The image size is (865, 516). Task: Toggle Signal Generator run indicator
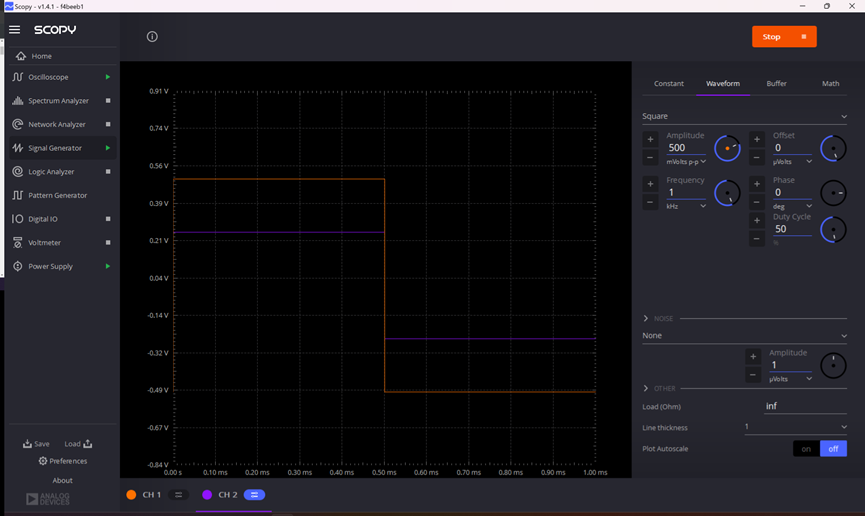[108, 148]
